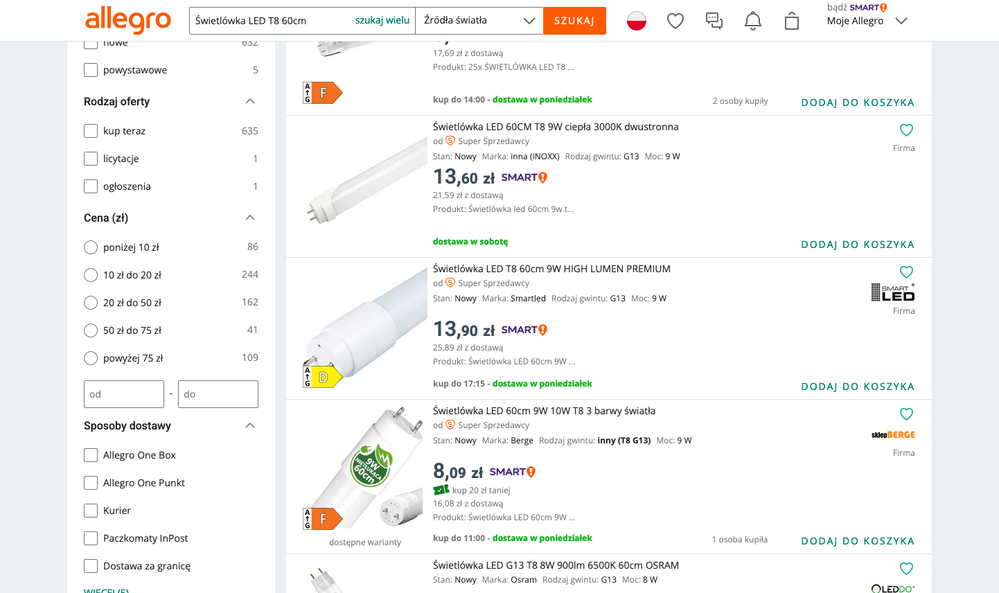Open messages chat icon in header
The image size is (999, 593).
pyautogui.click(x=714, y=21)
